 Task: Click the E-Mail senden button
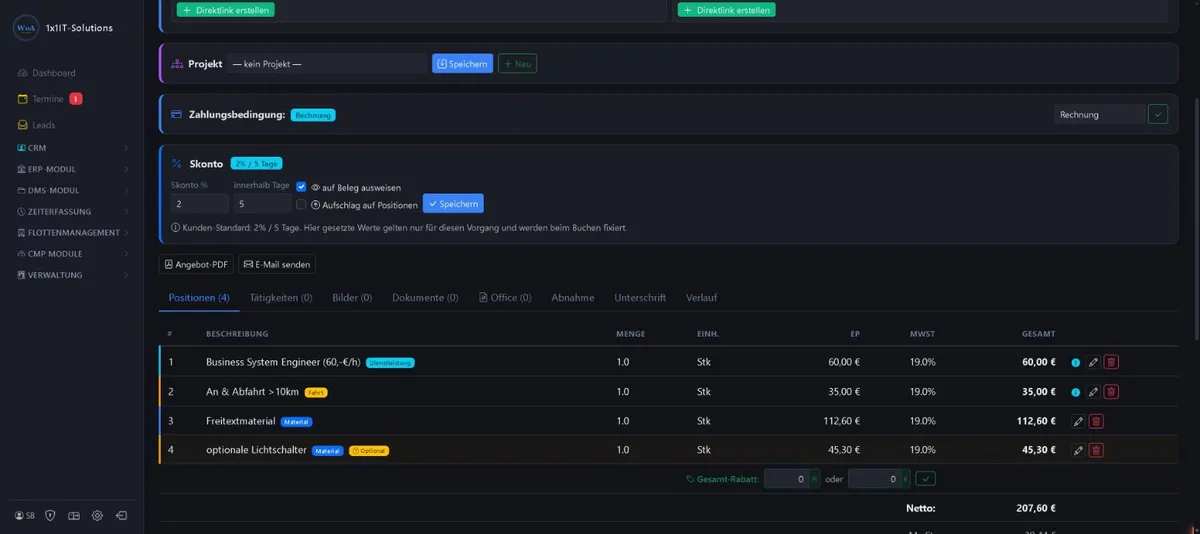click(277, 264)
